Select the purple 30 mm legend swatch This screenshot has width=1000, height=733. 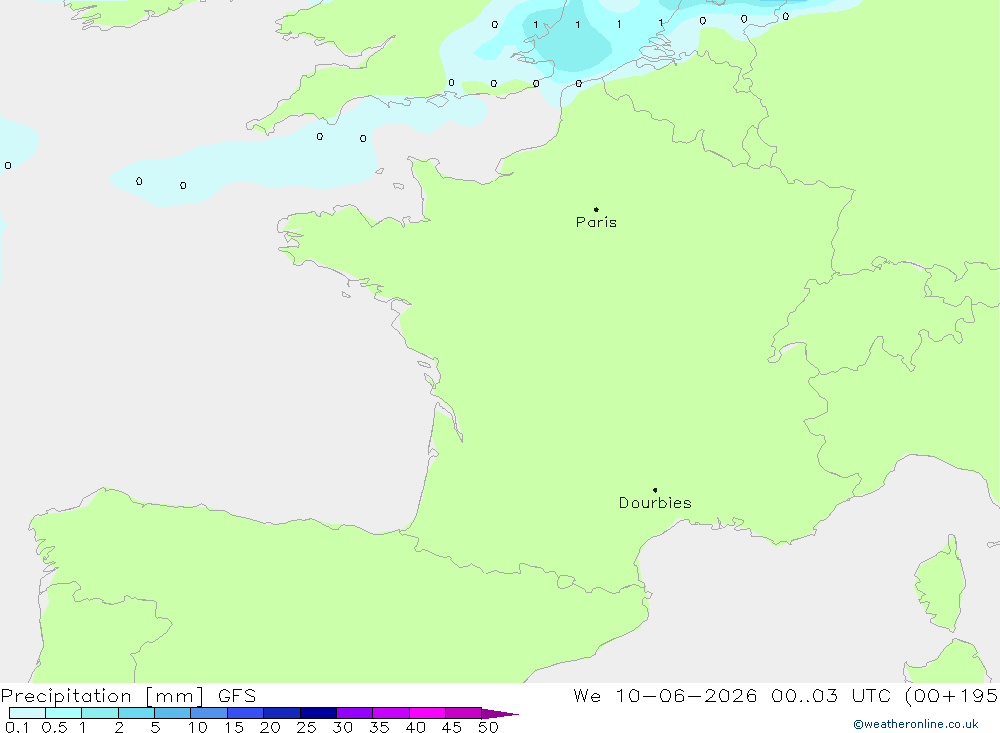click(x=355, y=713)
